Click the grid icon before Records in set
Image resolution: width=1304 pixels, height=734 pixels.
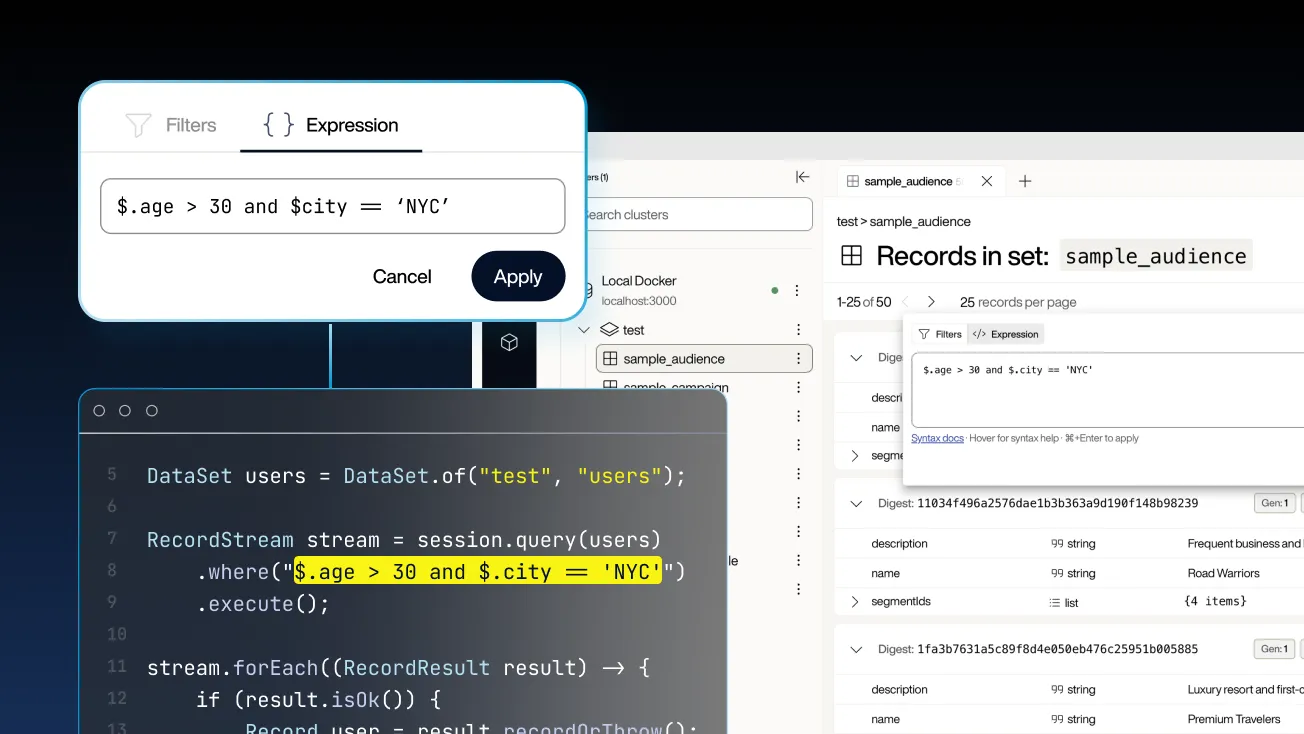[851, 255]
